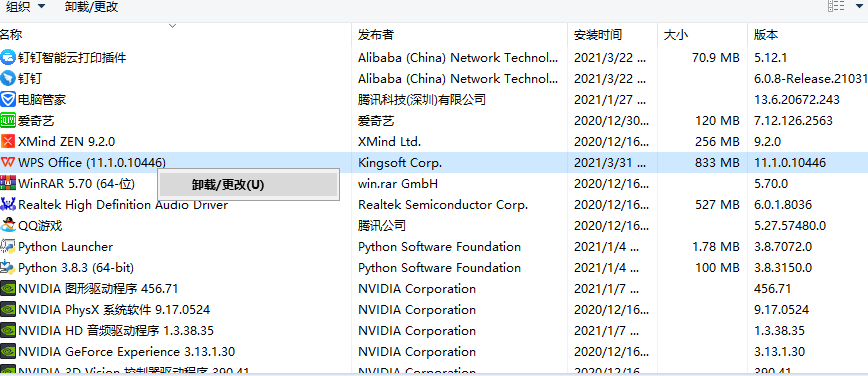
Task: Click publisher XMind Ltd.
Action: (x=389, y=141)
